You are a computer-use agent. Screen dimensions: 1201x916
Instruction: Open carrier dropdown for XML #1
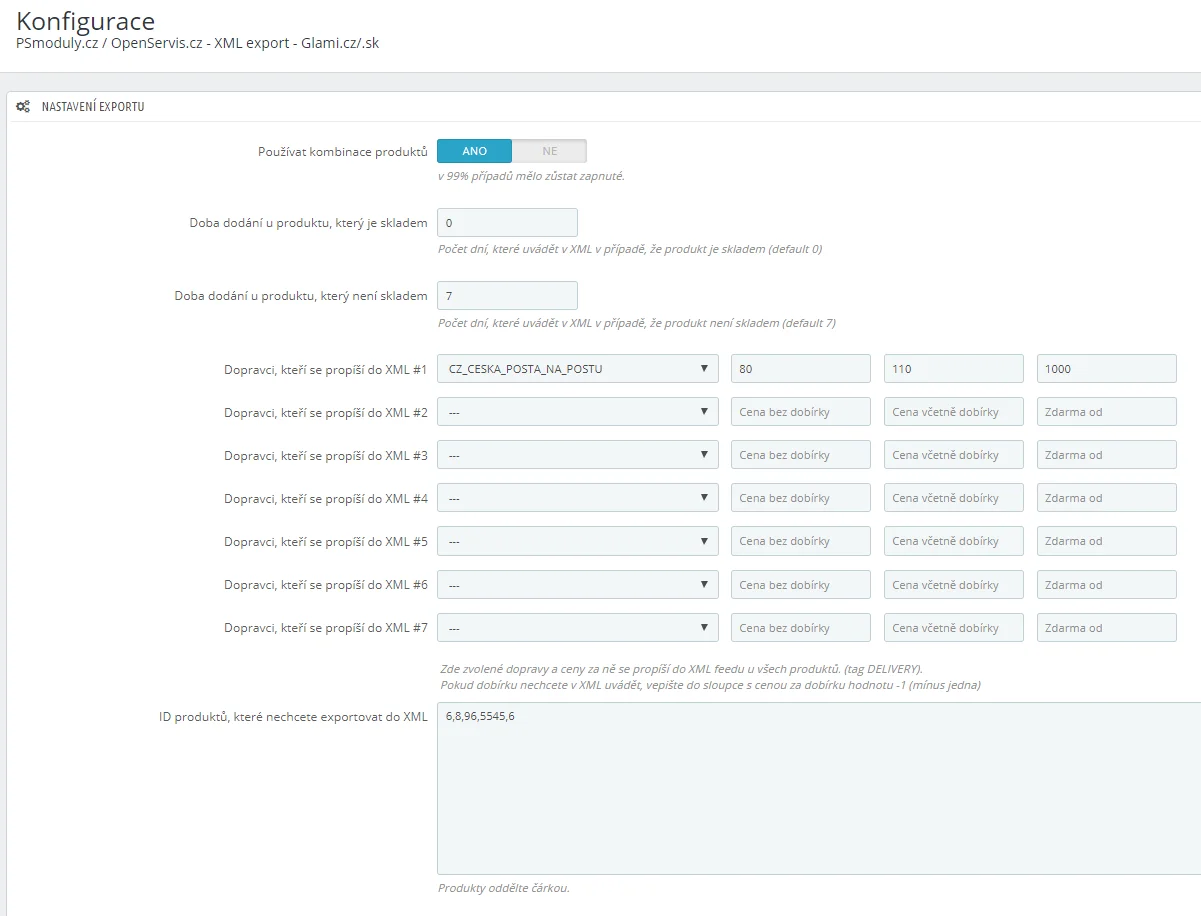tap(577, 369)
